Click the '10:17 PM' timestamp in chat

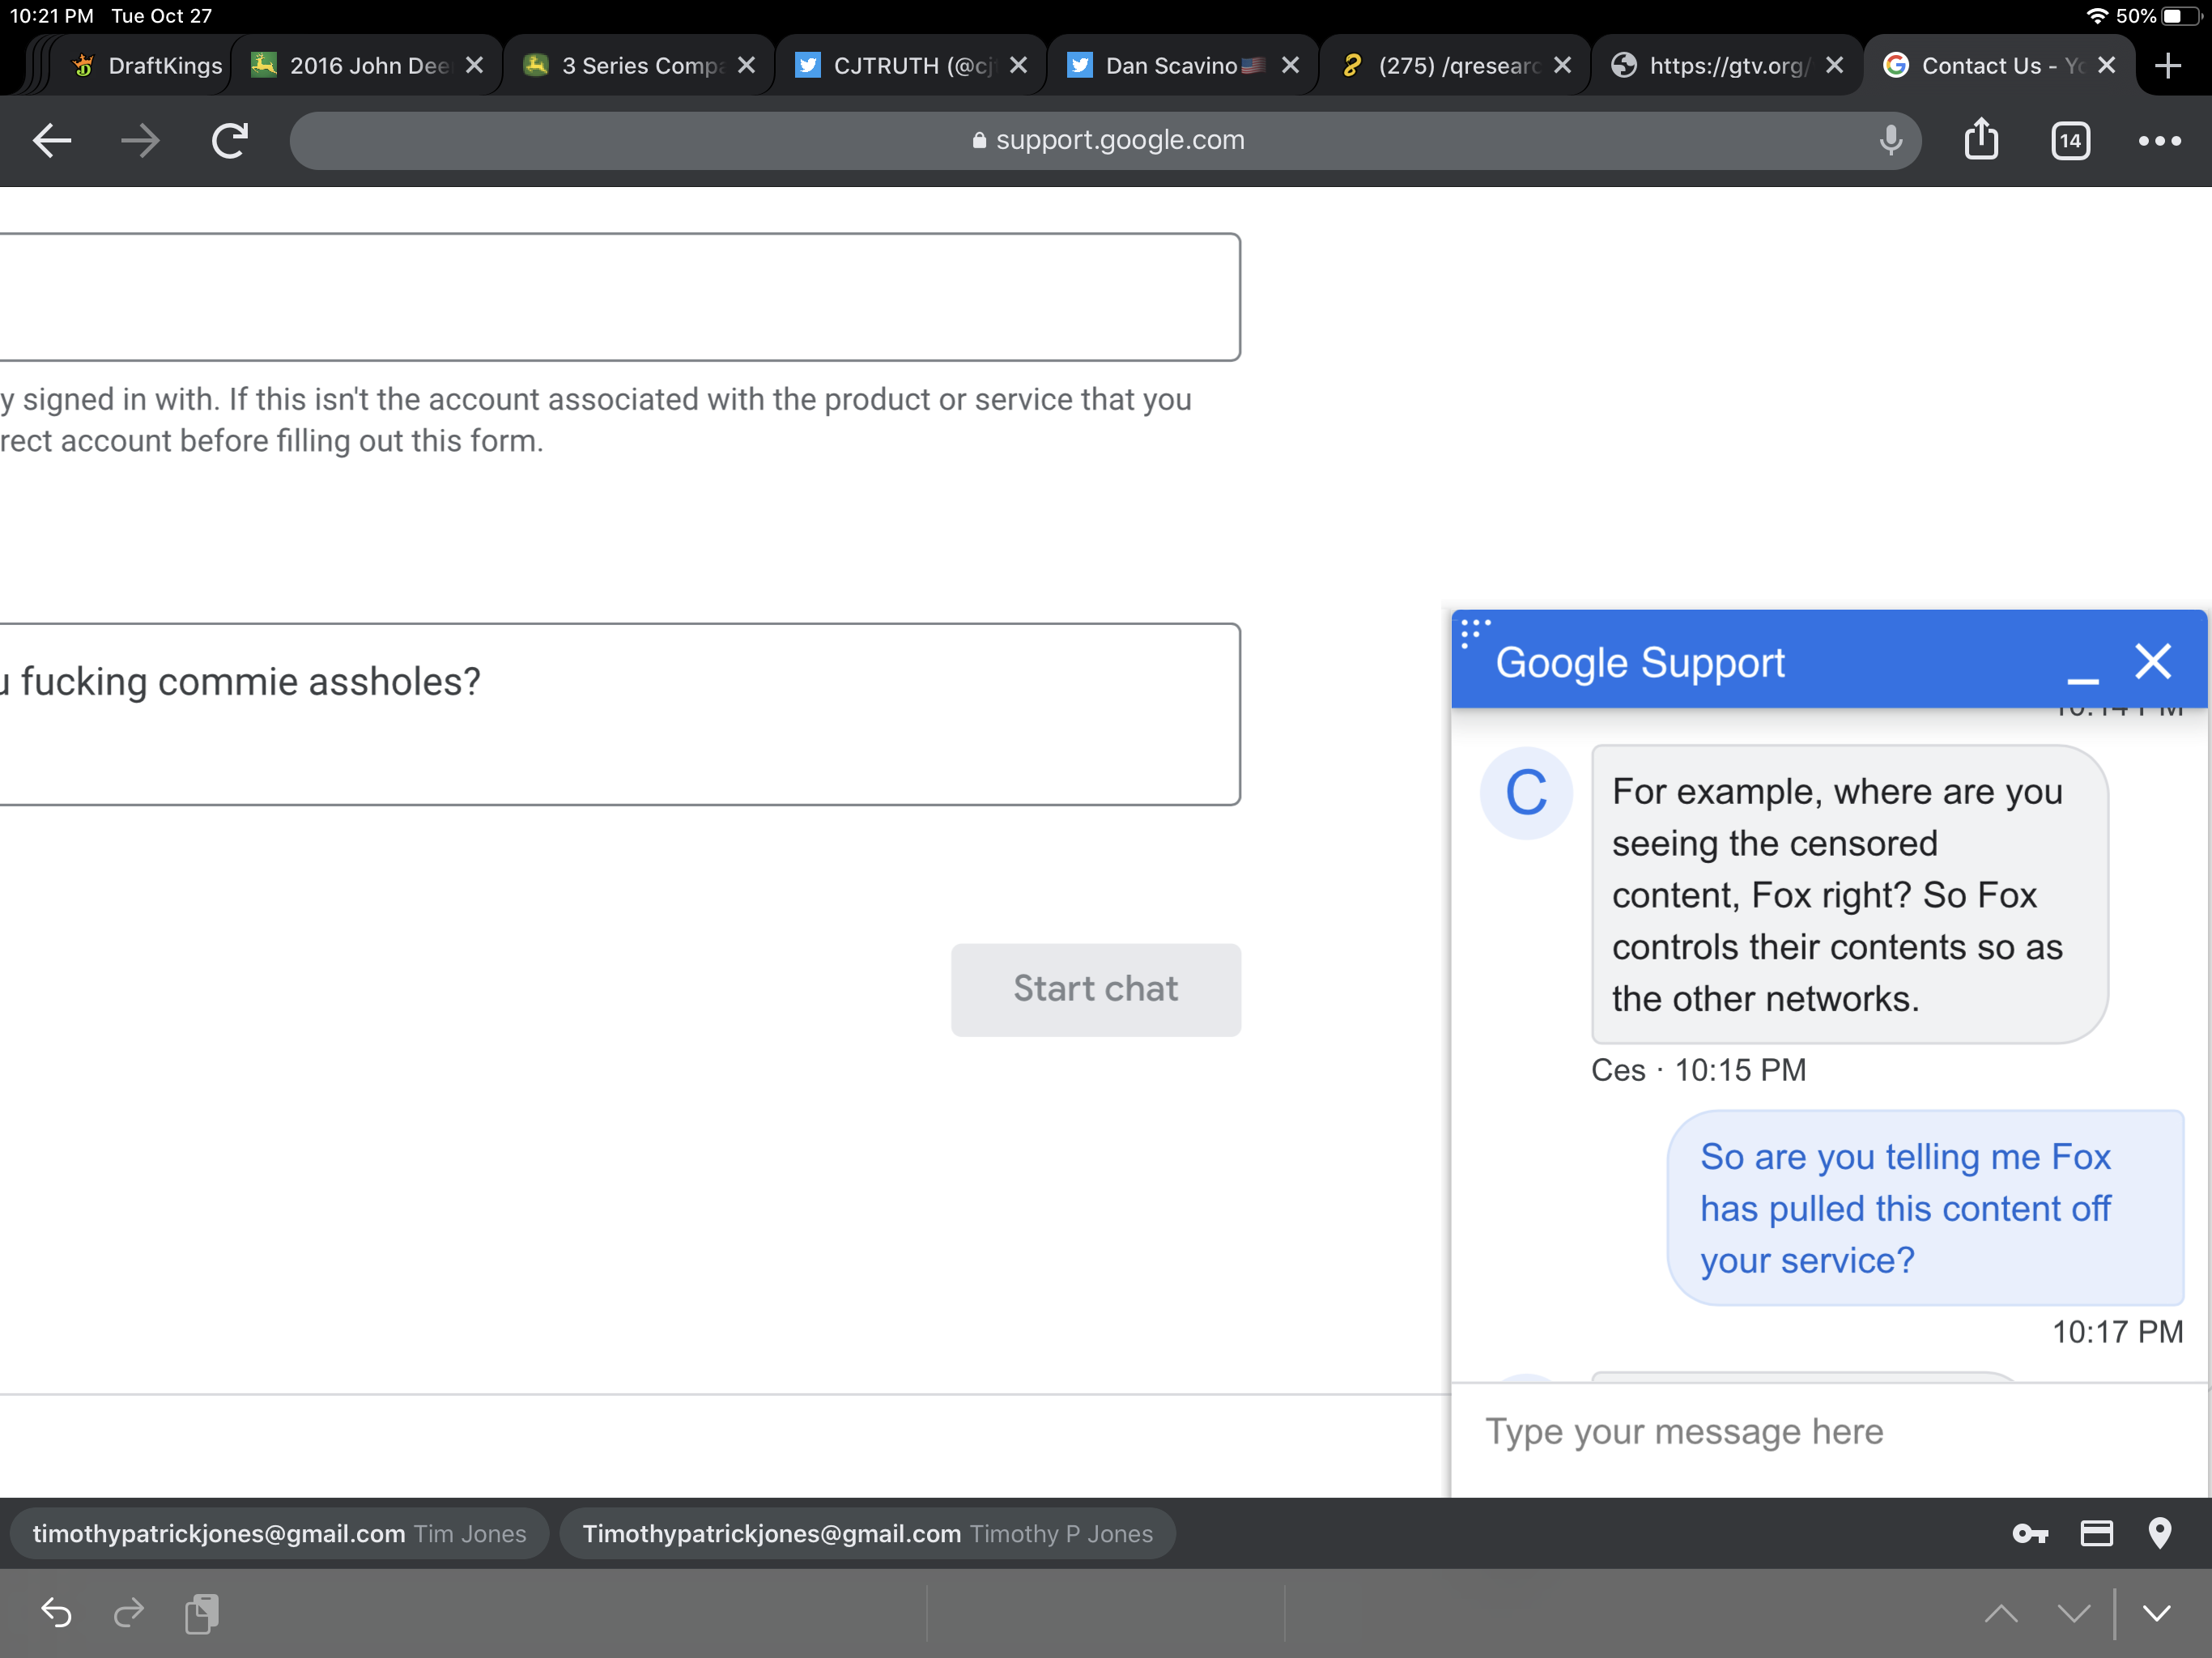pos(2117,1332)
